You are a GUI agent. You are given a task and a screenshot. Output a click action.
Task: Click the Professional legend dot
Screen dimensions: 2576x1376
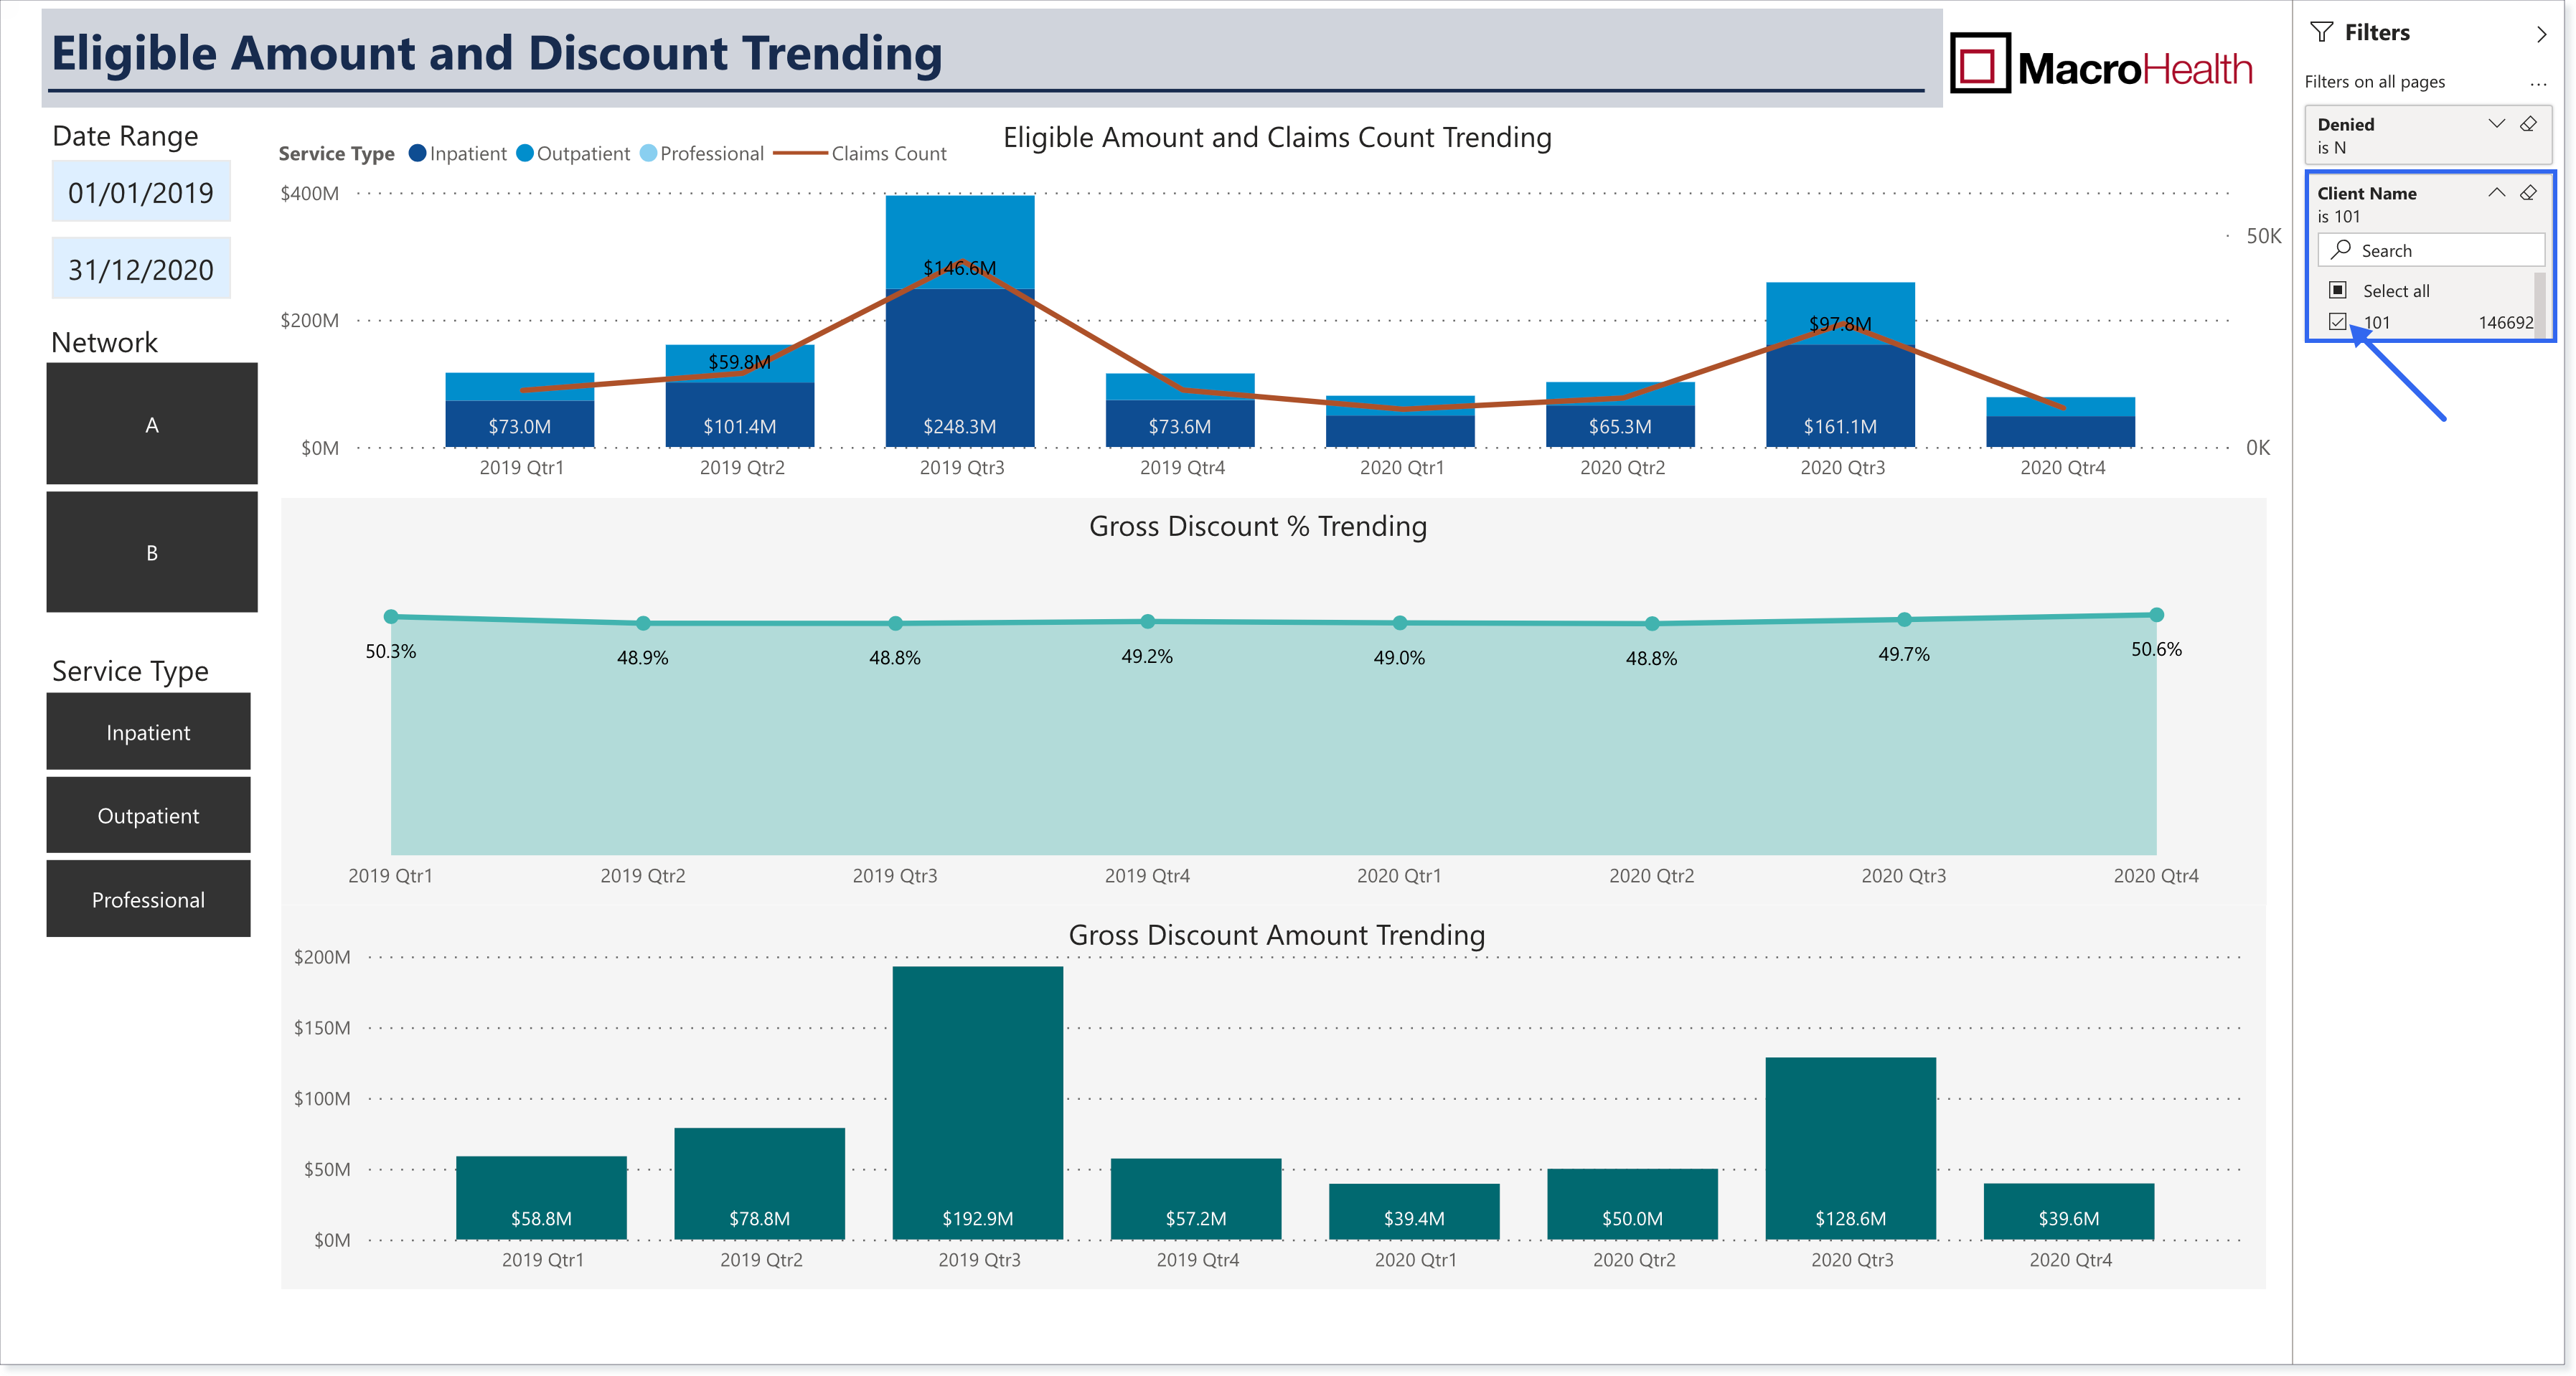click(648, 153)
